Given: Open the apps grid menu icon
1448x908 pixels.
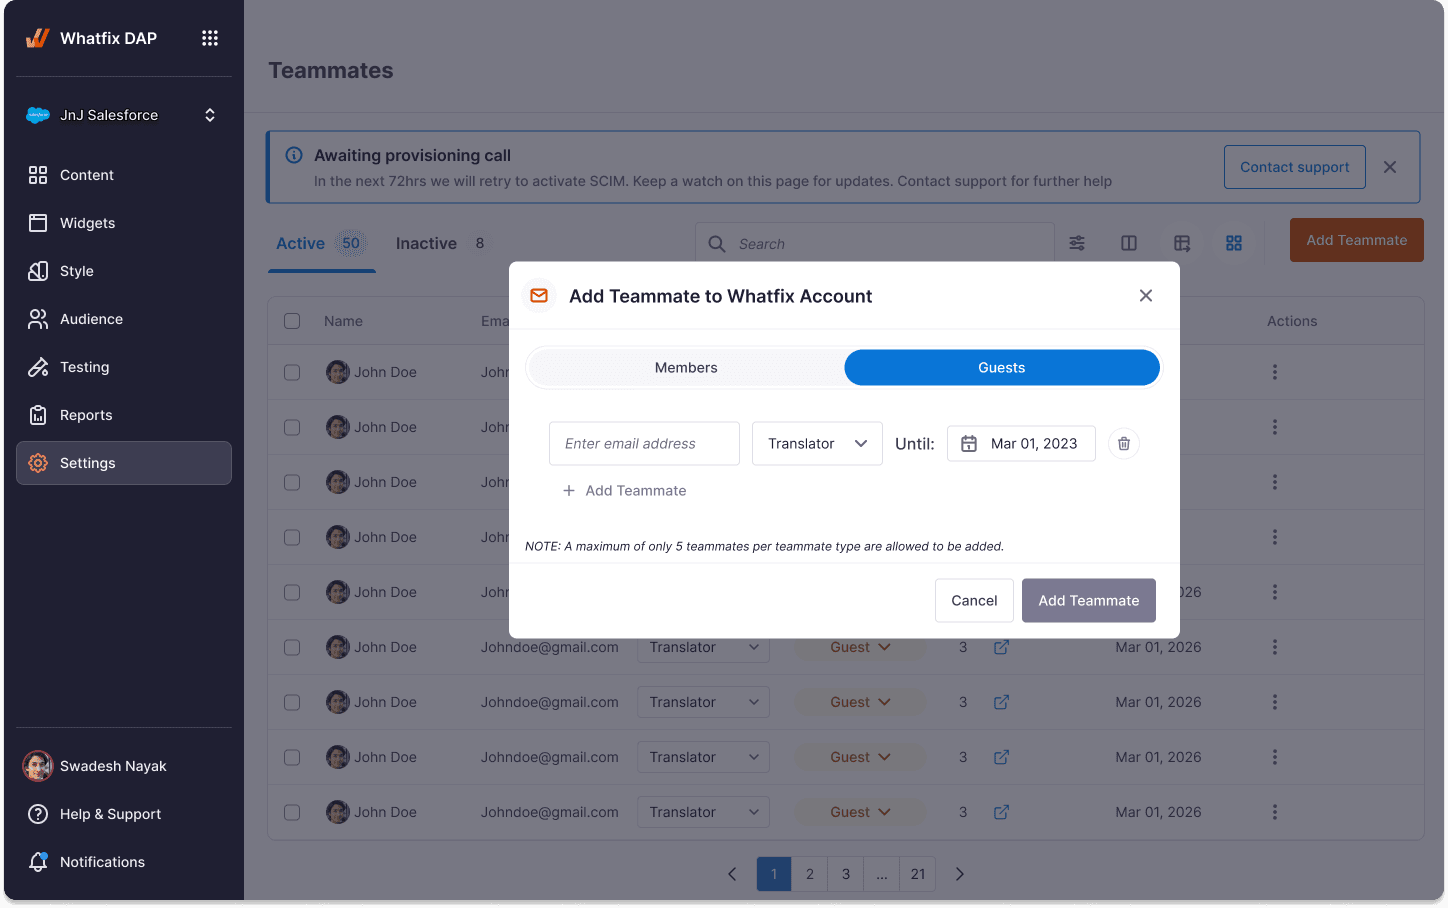Looking at the screenshot, I should [x=210, y=38].
